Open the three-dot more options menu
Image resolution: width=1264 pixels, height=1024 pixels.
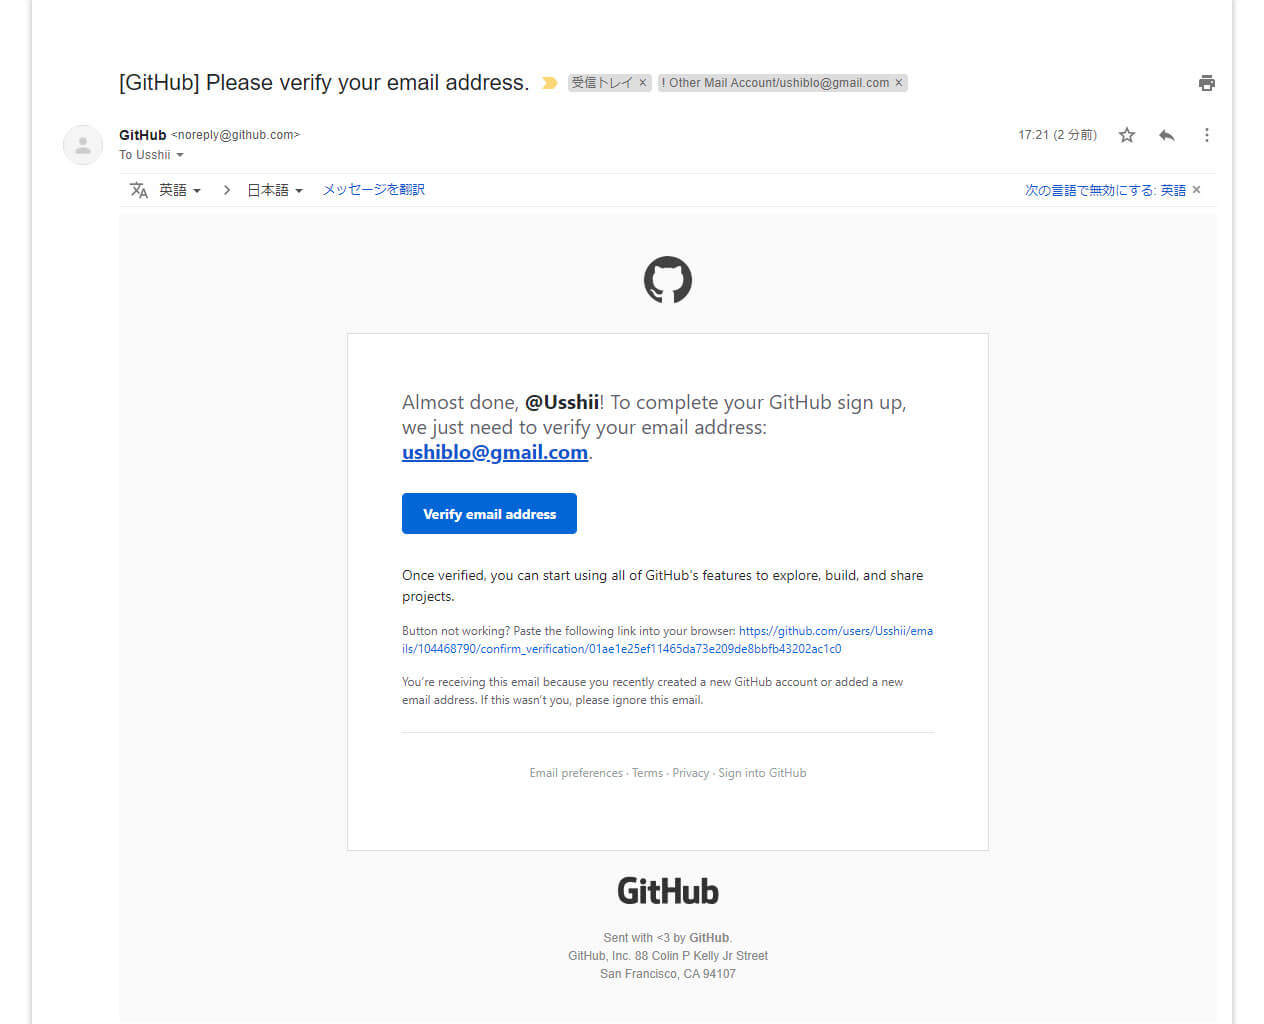tap(1207, 135)
